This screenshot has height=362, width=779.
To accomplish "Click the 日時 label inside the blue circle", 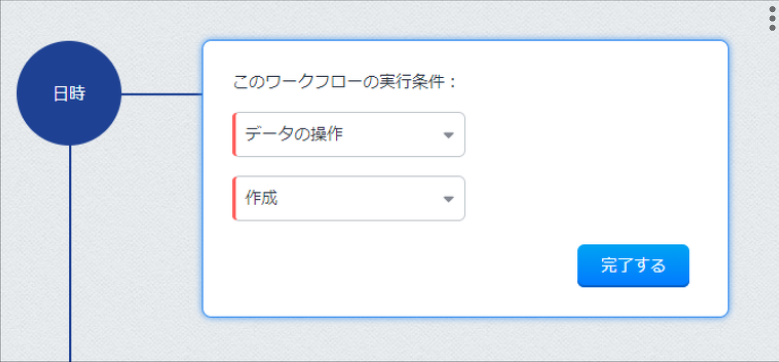I will [x=69, y=94].
